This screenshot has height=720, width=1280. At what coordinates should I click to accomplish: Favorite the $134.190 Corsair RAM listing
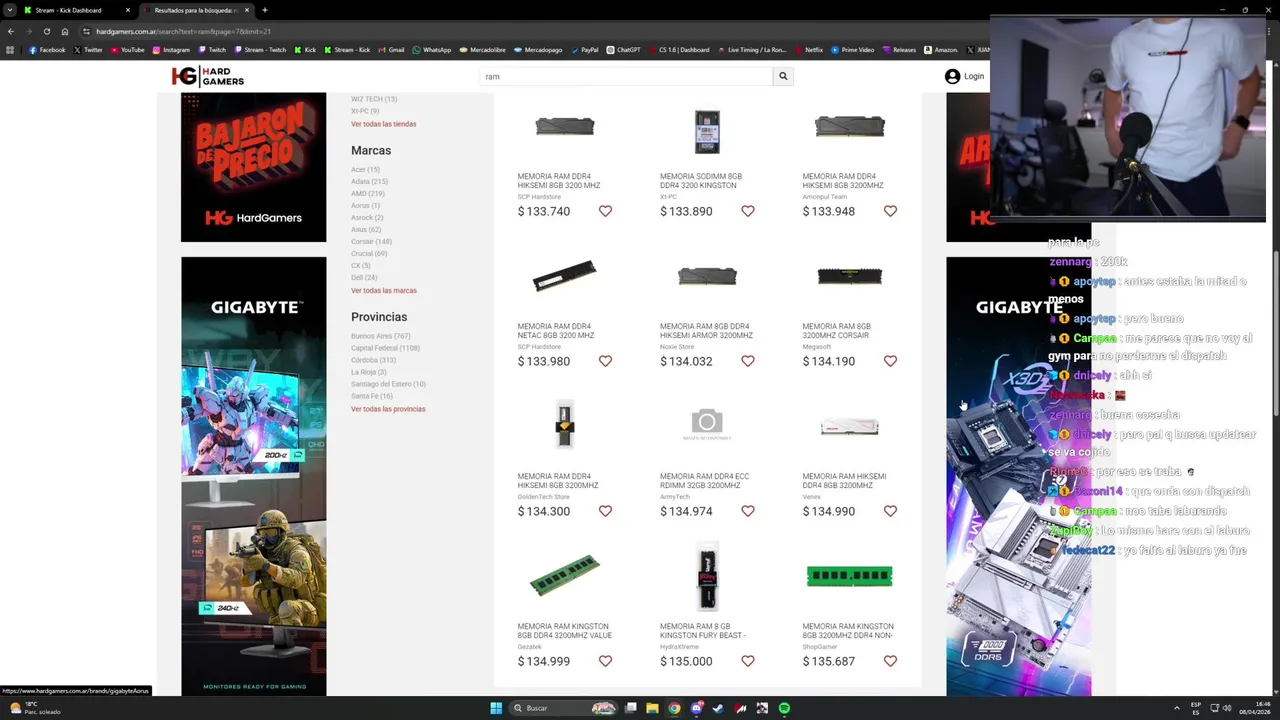(x=890, y=361)
